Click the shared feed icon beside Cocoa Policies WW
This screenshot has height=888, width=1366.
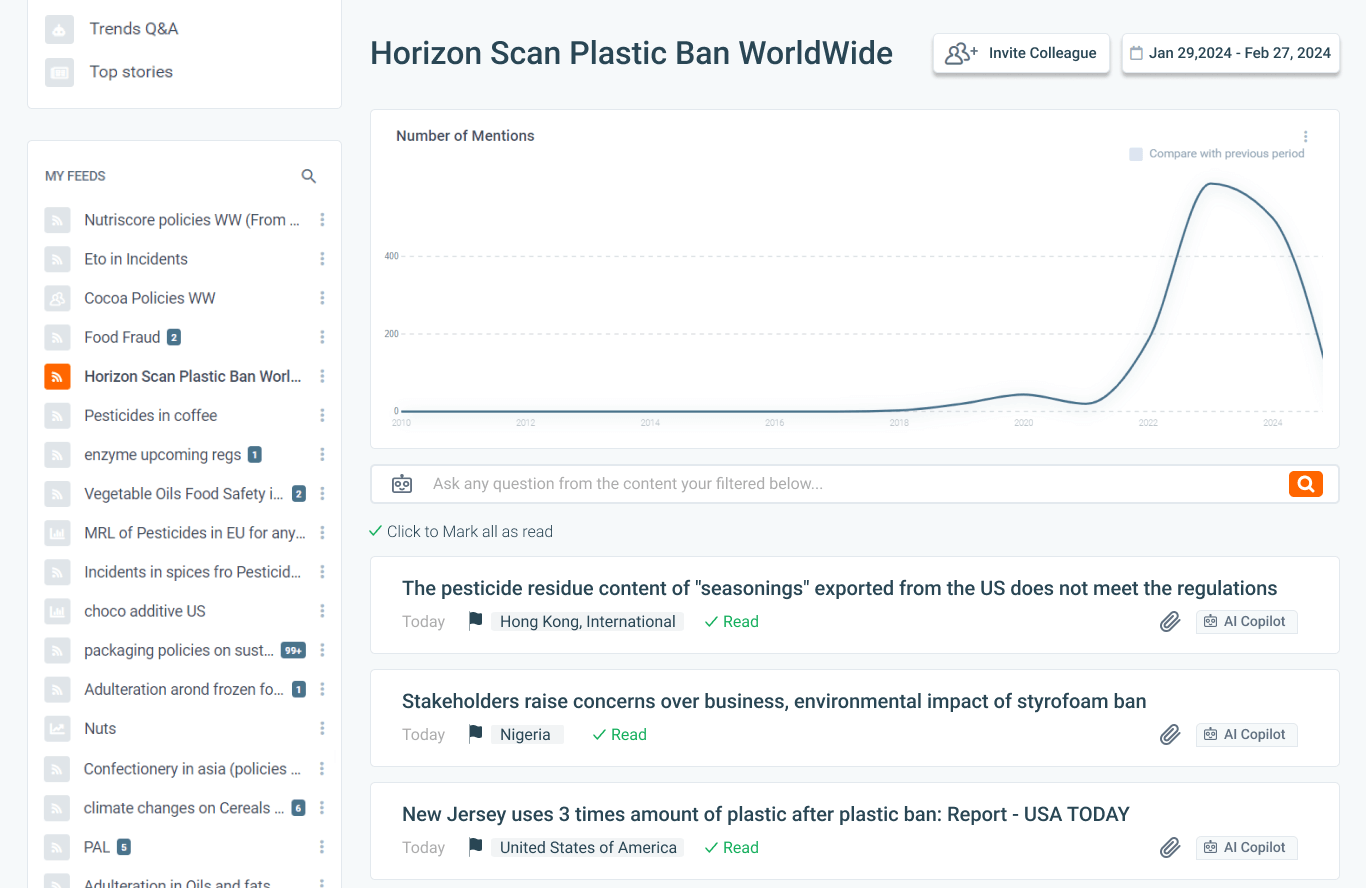(57, 298)
